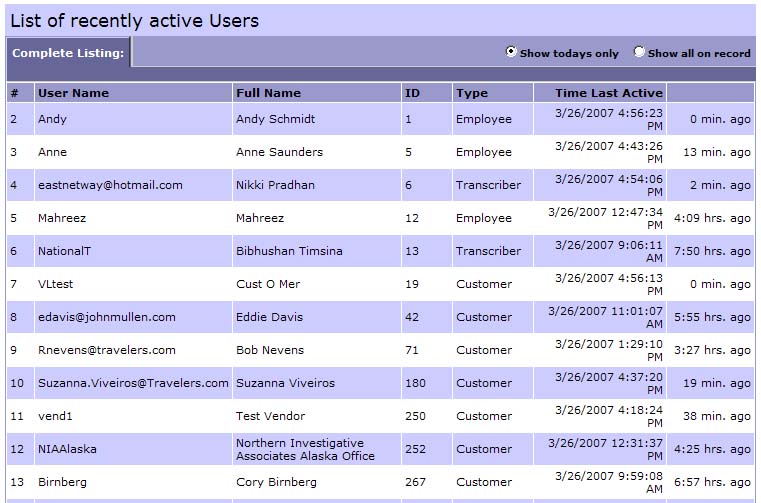The width and height of the screenshot is (761, 503).
Task: Click ID value 252
Action: pyautogui.click(x=415, y=449)
